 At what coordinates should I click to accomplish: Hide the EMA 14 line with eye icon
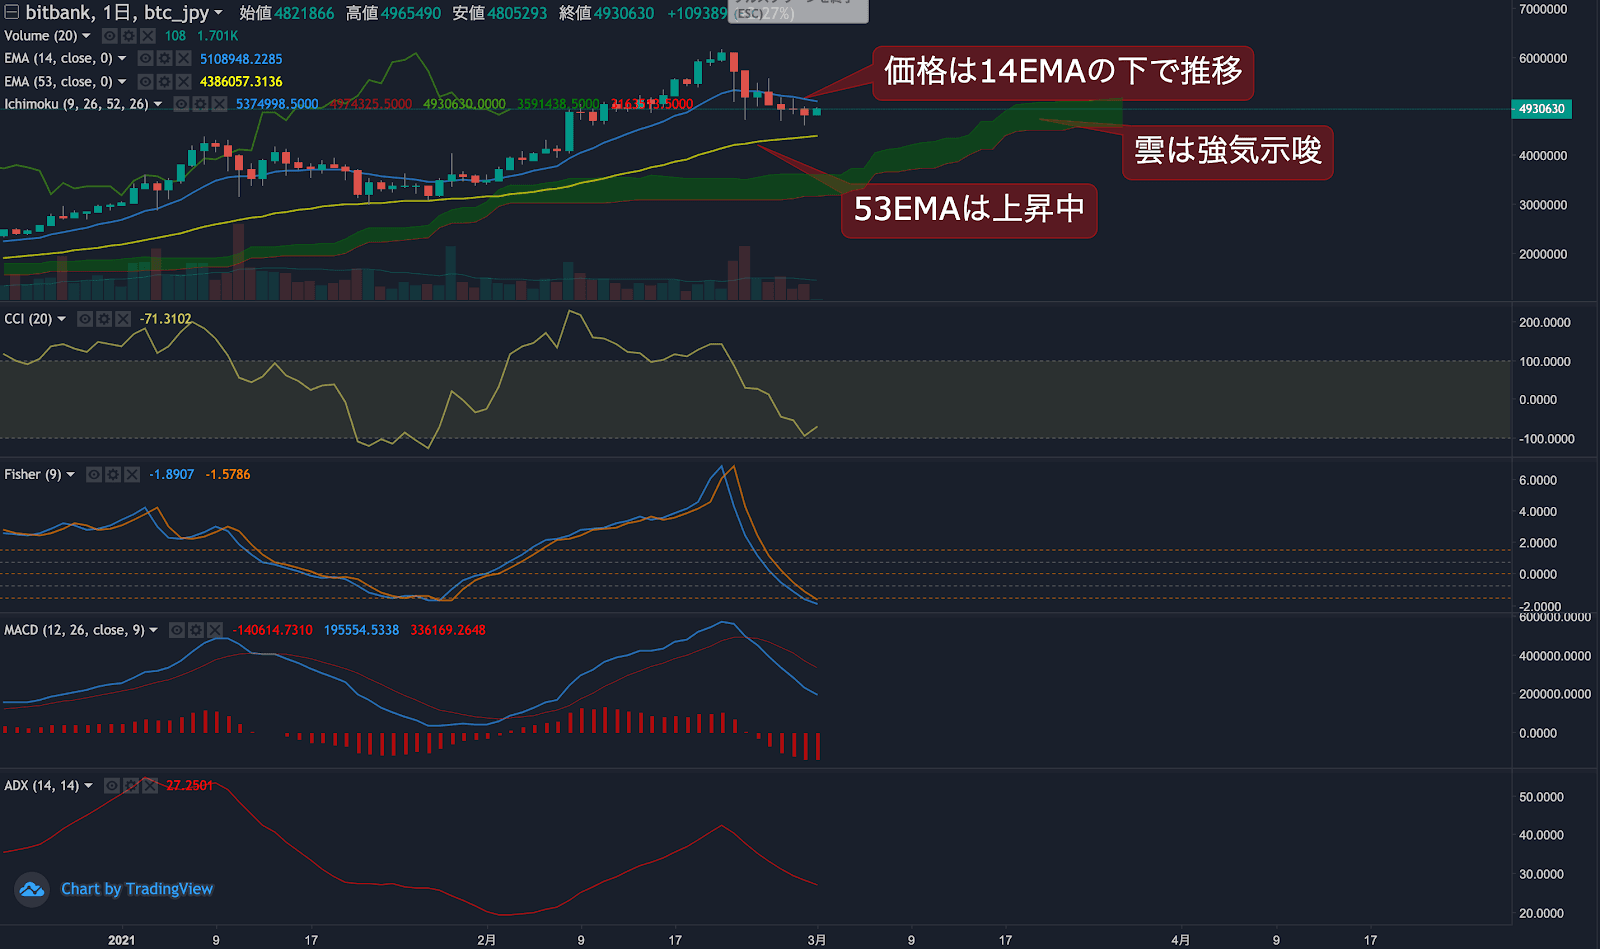tap(146, 59)
